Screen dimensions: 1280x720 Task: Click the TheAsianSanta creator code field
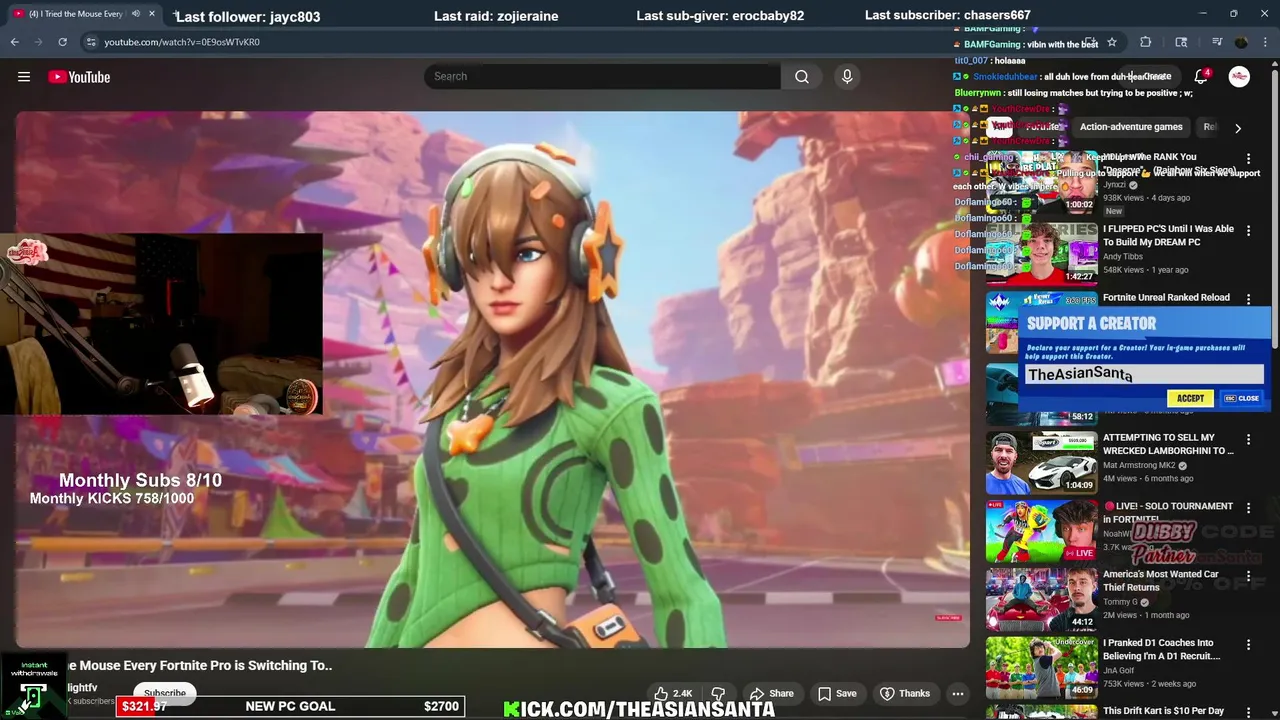1143,374
